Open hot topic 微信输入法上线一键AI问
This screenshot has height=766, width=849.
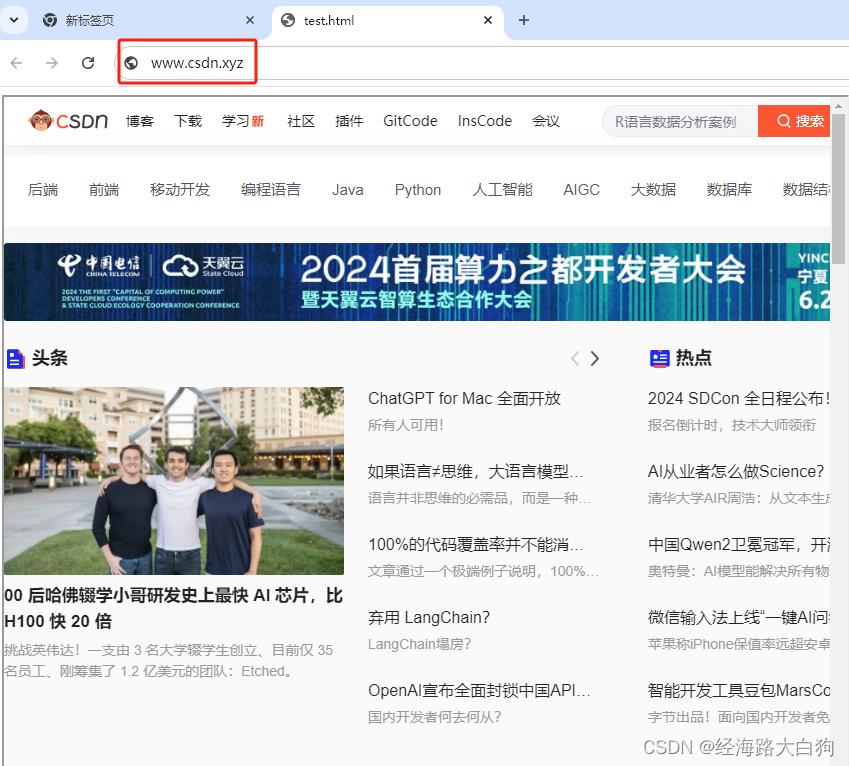coord(739,618)
